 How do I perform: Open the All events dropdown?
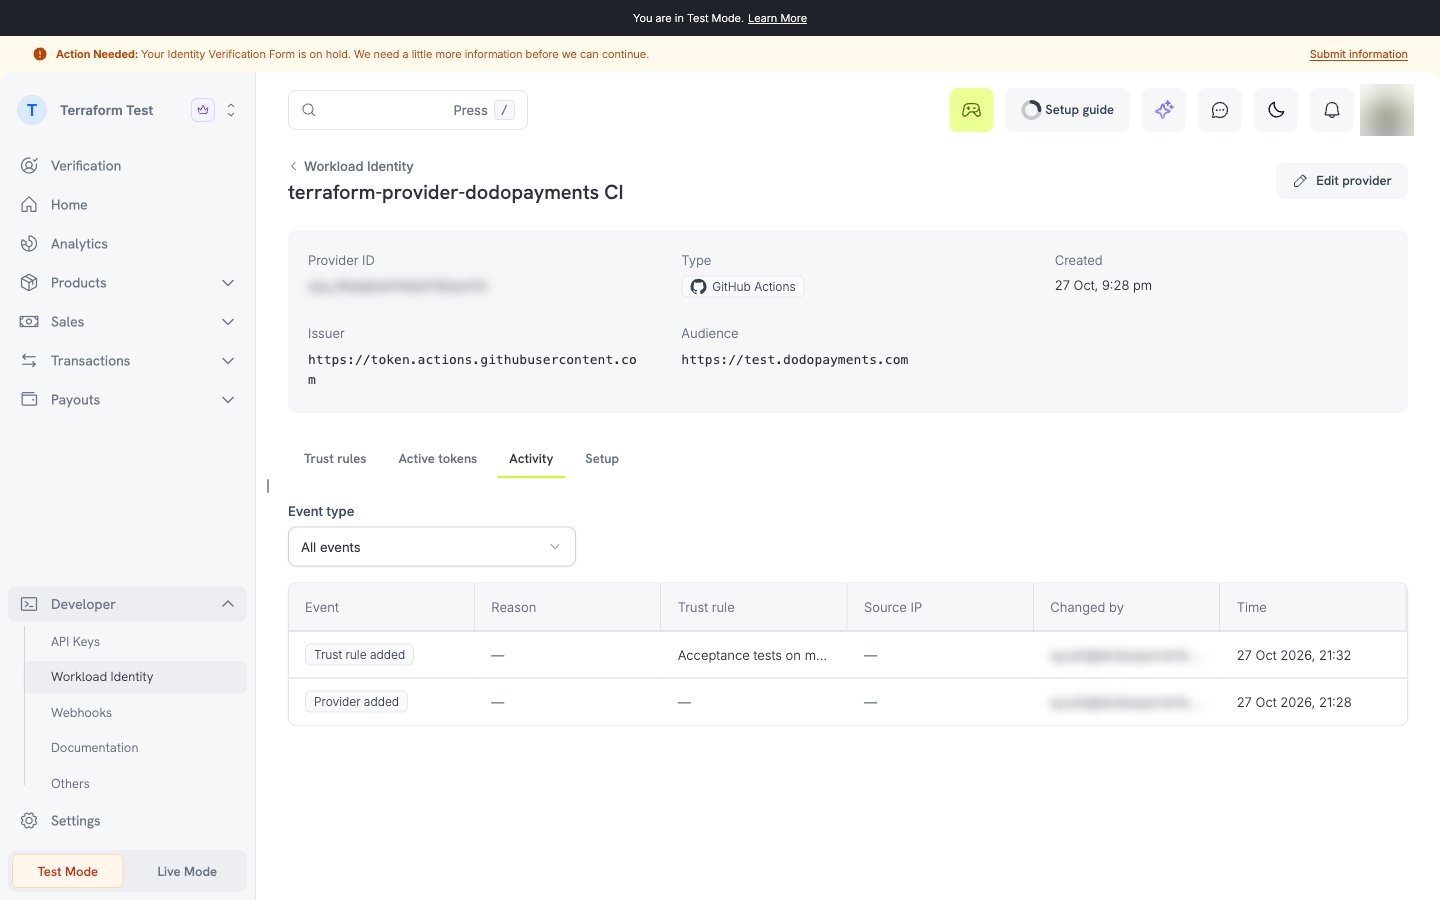432,547
